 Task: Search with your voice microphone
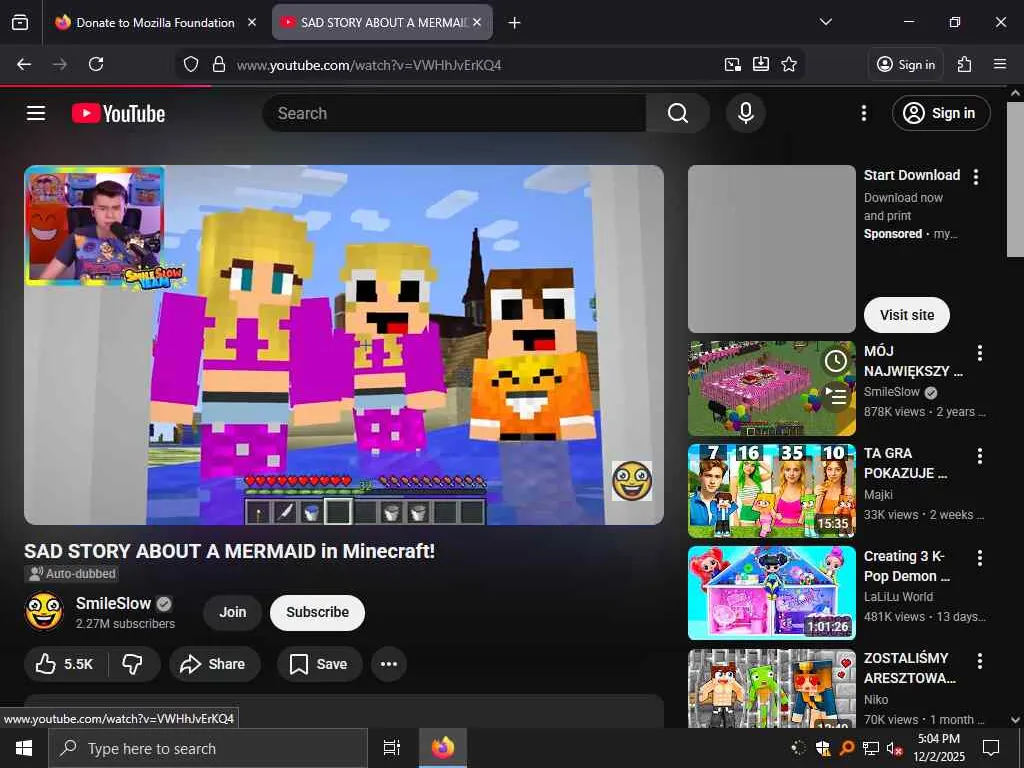pyautogui.click(x=746, y=113)
